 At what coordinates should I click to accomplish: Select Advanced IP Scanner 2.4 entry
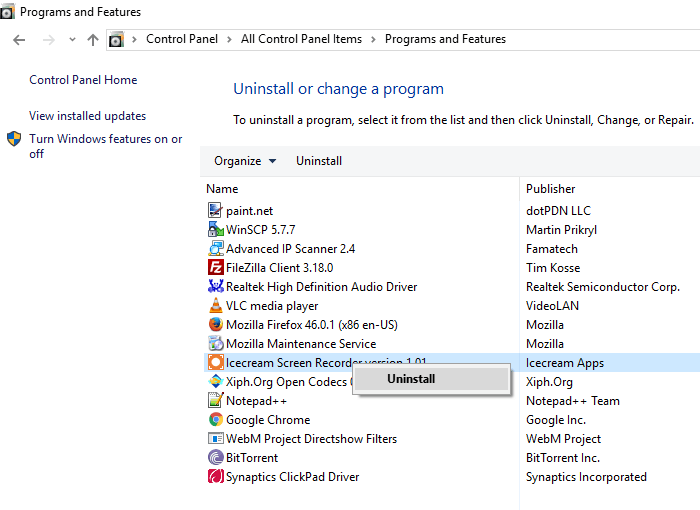[x=290, y=249]
